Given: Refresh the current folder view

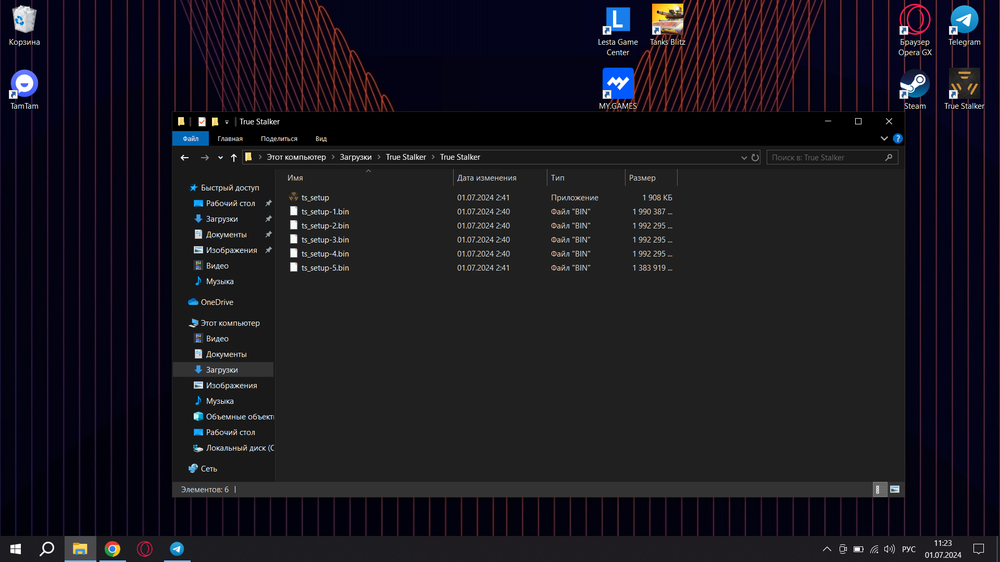Looking at the screenshot, I should point(755,158).
